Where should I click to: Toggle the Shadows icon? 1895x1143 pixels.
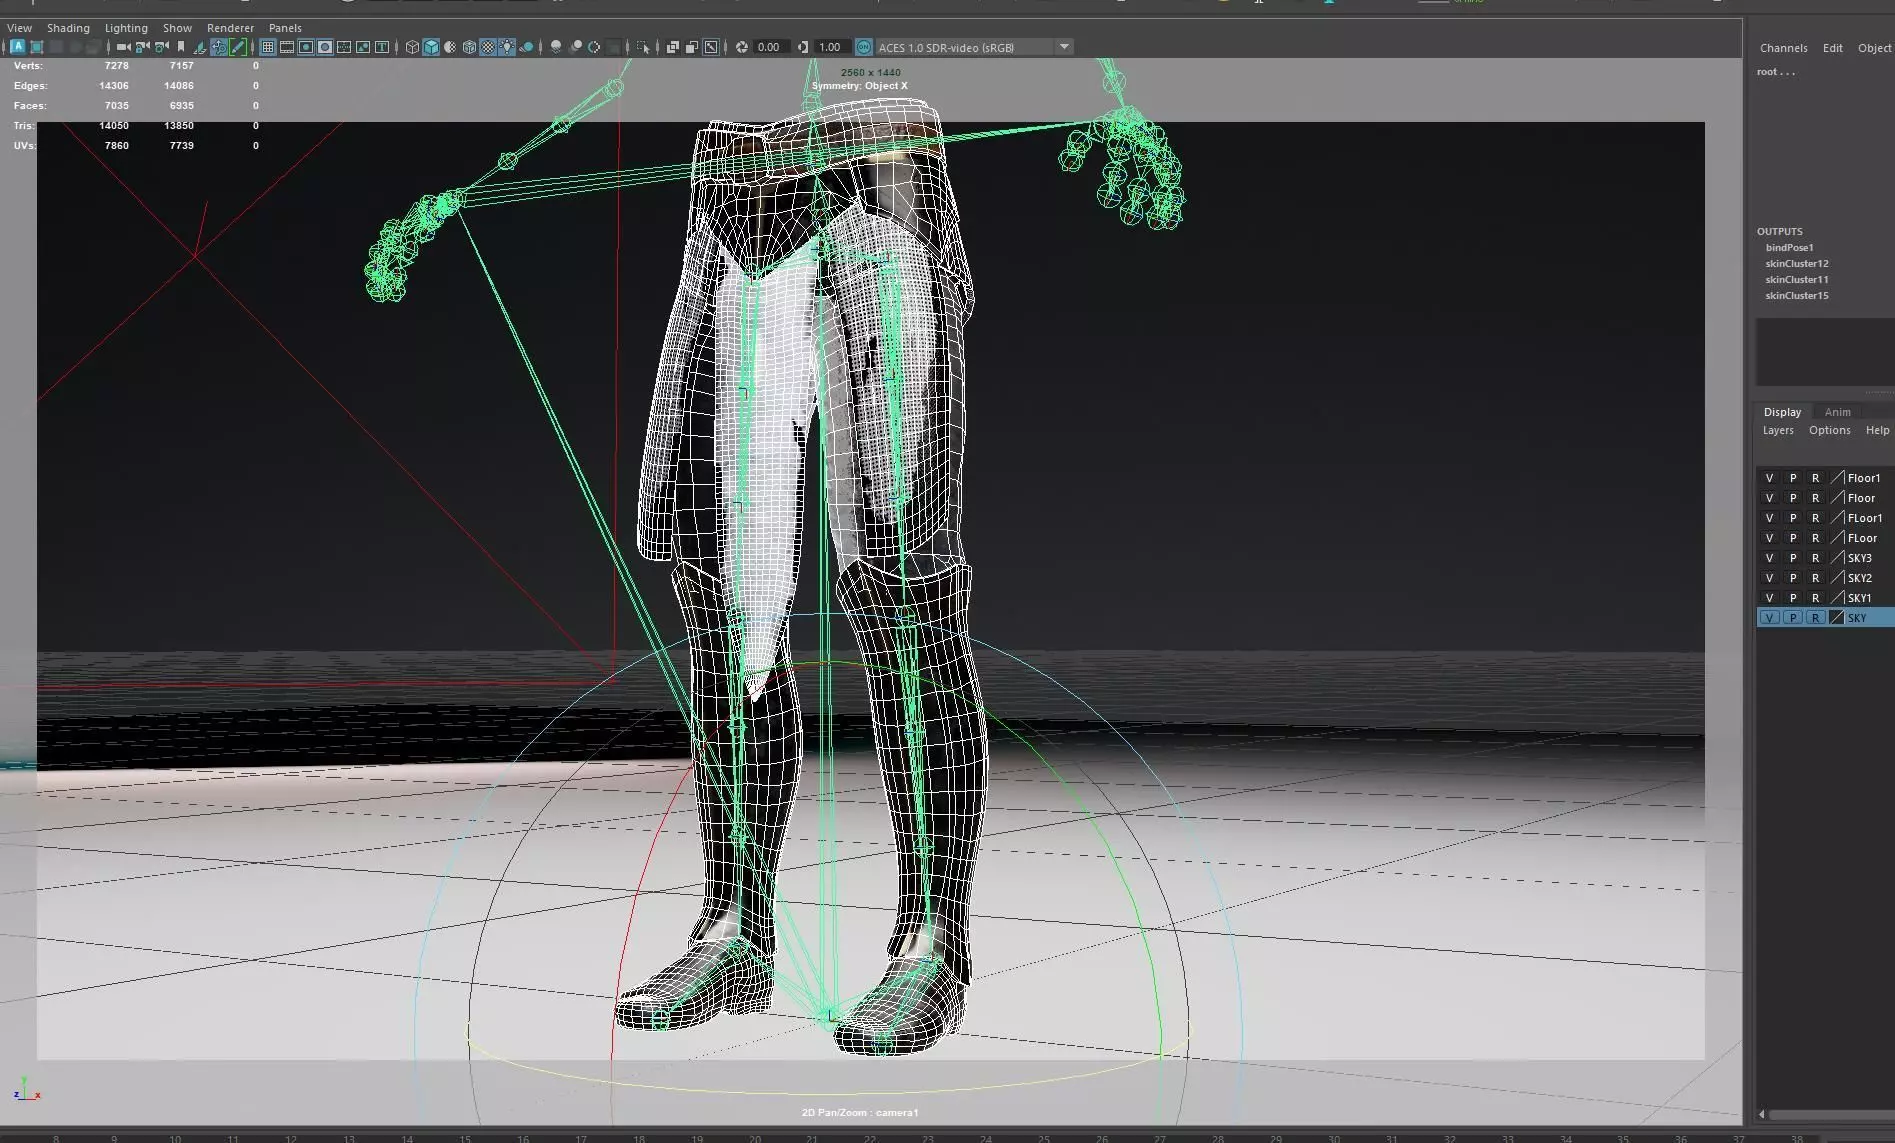point(526,47)
